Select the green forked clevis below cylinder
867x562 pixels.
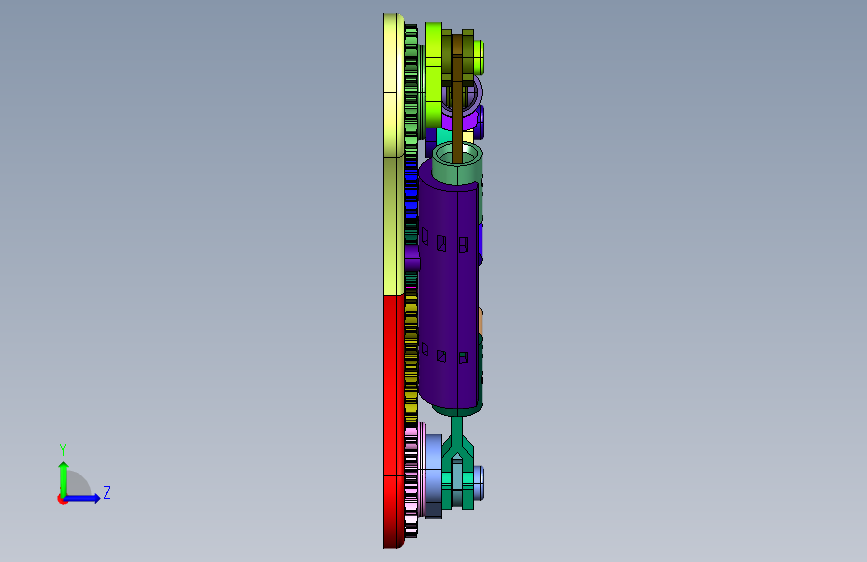click(458, 462)
